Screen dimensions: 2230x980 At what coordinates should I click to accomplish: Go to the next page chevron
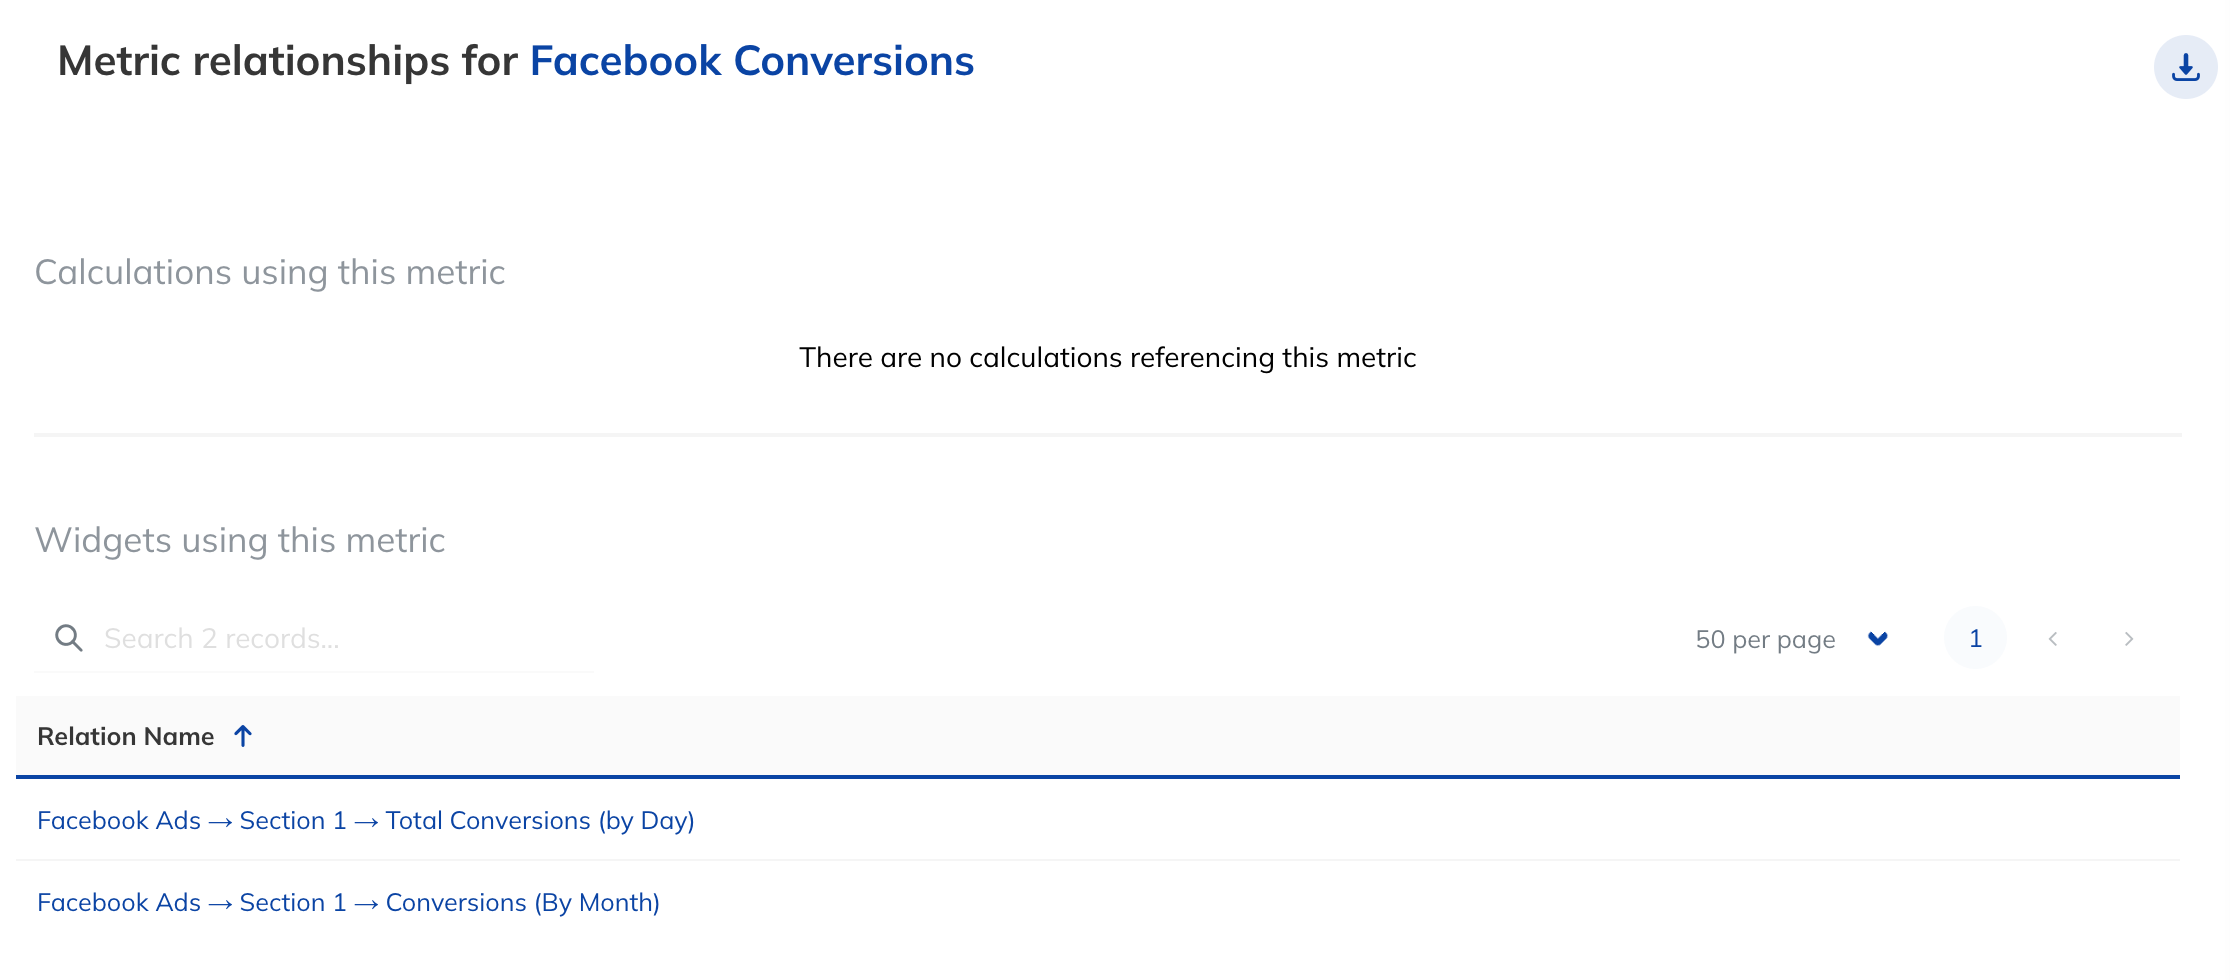tap(2129, 639)
